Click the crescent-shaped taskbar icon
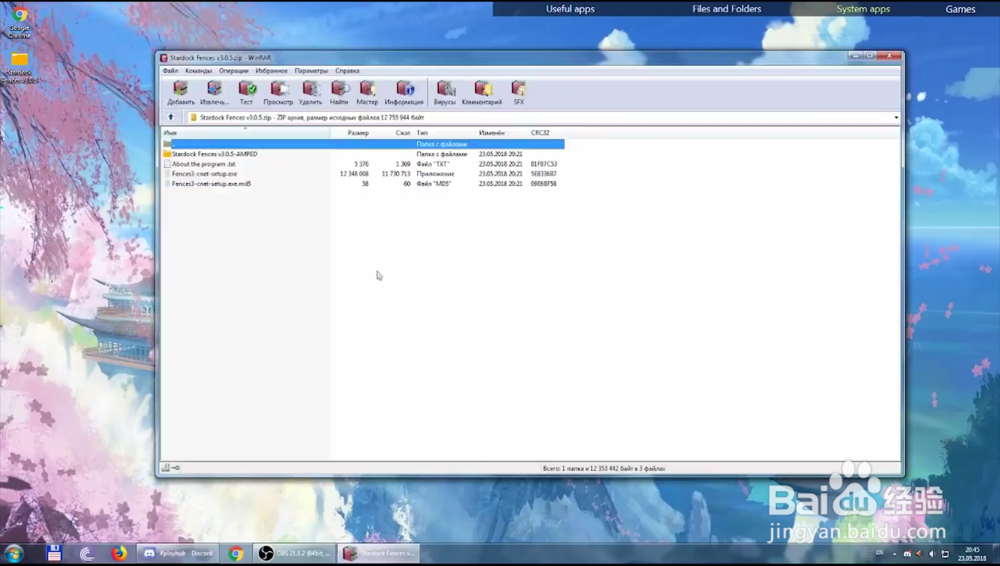Image resolution: width=1000 pixels, height=566 pixels. [x=87, y=553]
